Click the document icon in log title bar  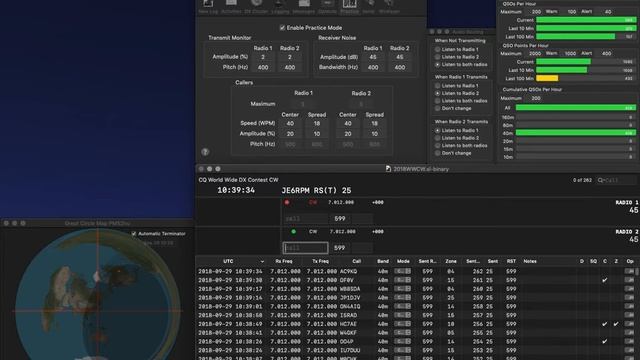click(388, 169)
